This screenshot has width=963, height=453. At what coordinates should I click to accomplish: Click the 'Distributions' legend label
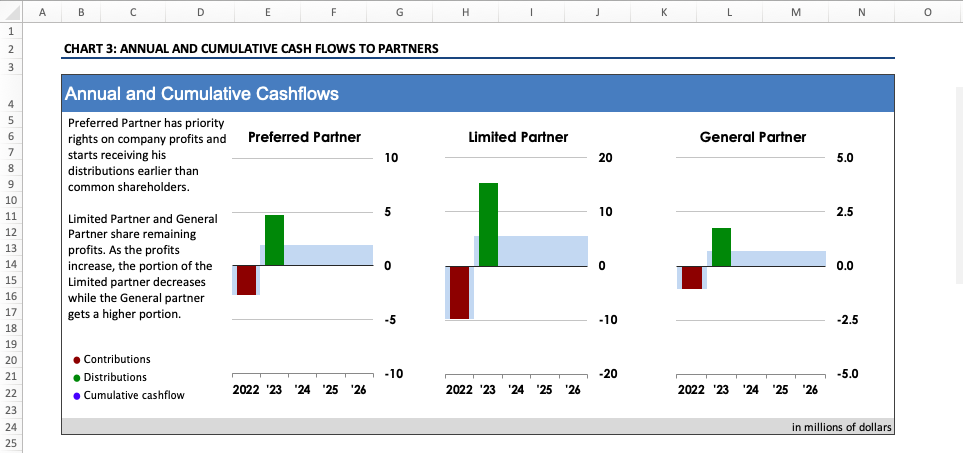[x=115, y=377]
